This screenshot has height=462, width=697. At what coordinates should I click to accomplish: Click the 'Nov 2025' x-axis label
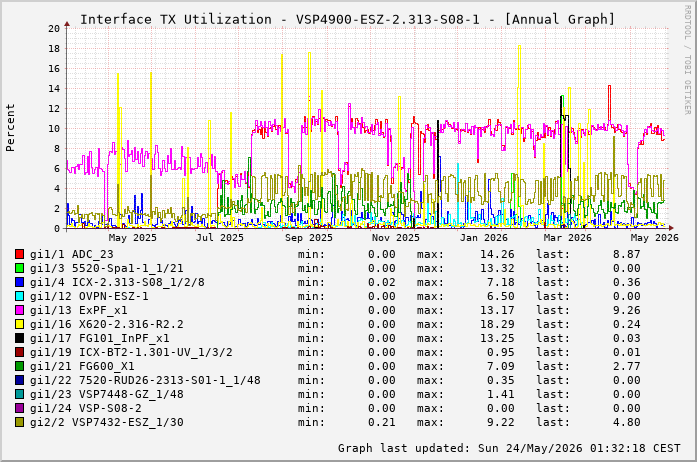coord(396,237)
